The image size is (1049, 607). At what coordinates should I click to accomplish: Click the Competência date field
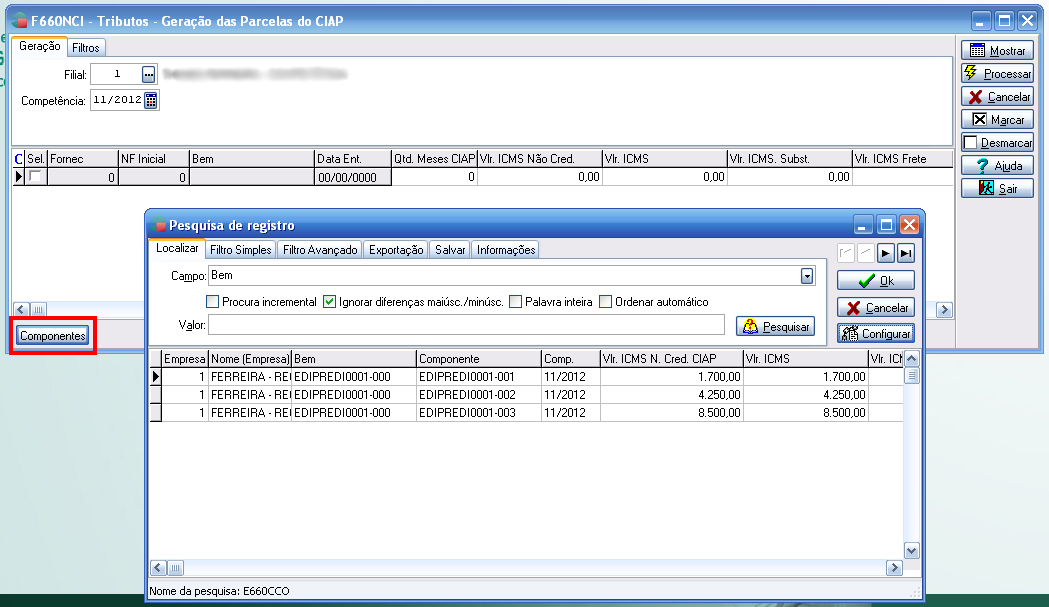(x=117, y=100)
